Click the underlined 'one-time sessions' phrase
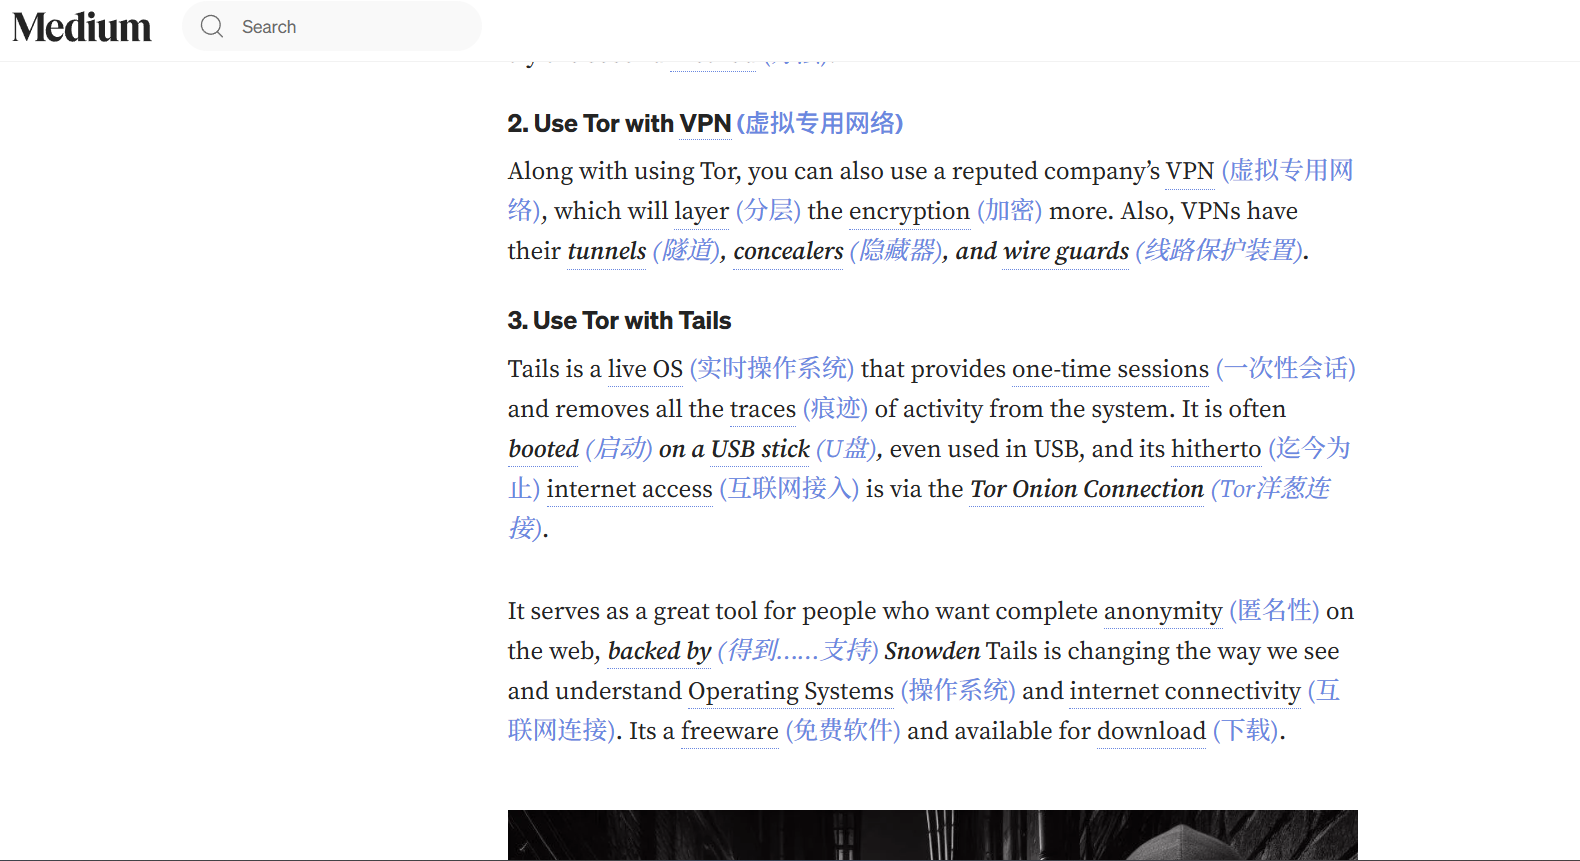Screen dimensions: 1580x861 (1110, 369)
